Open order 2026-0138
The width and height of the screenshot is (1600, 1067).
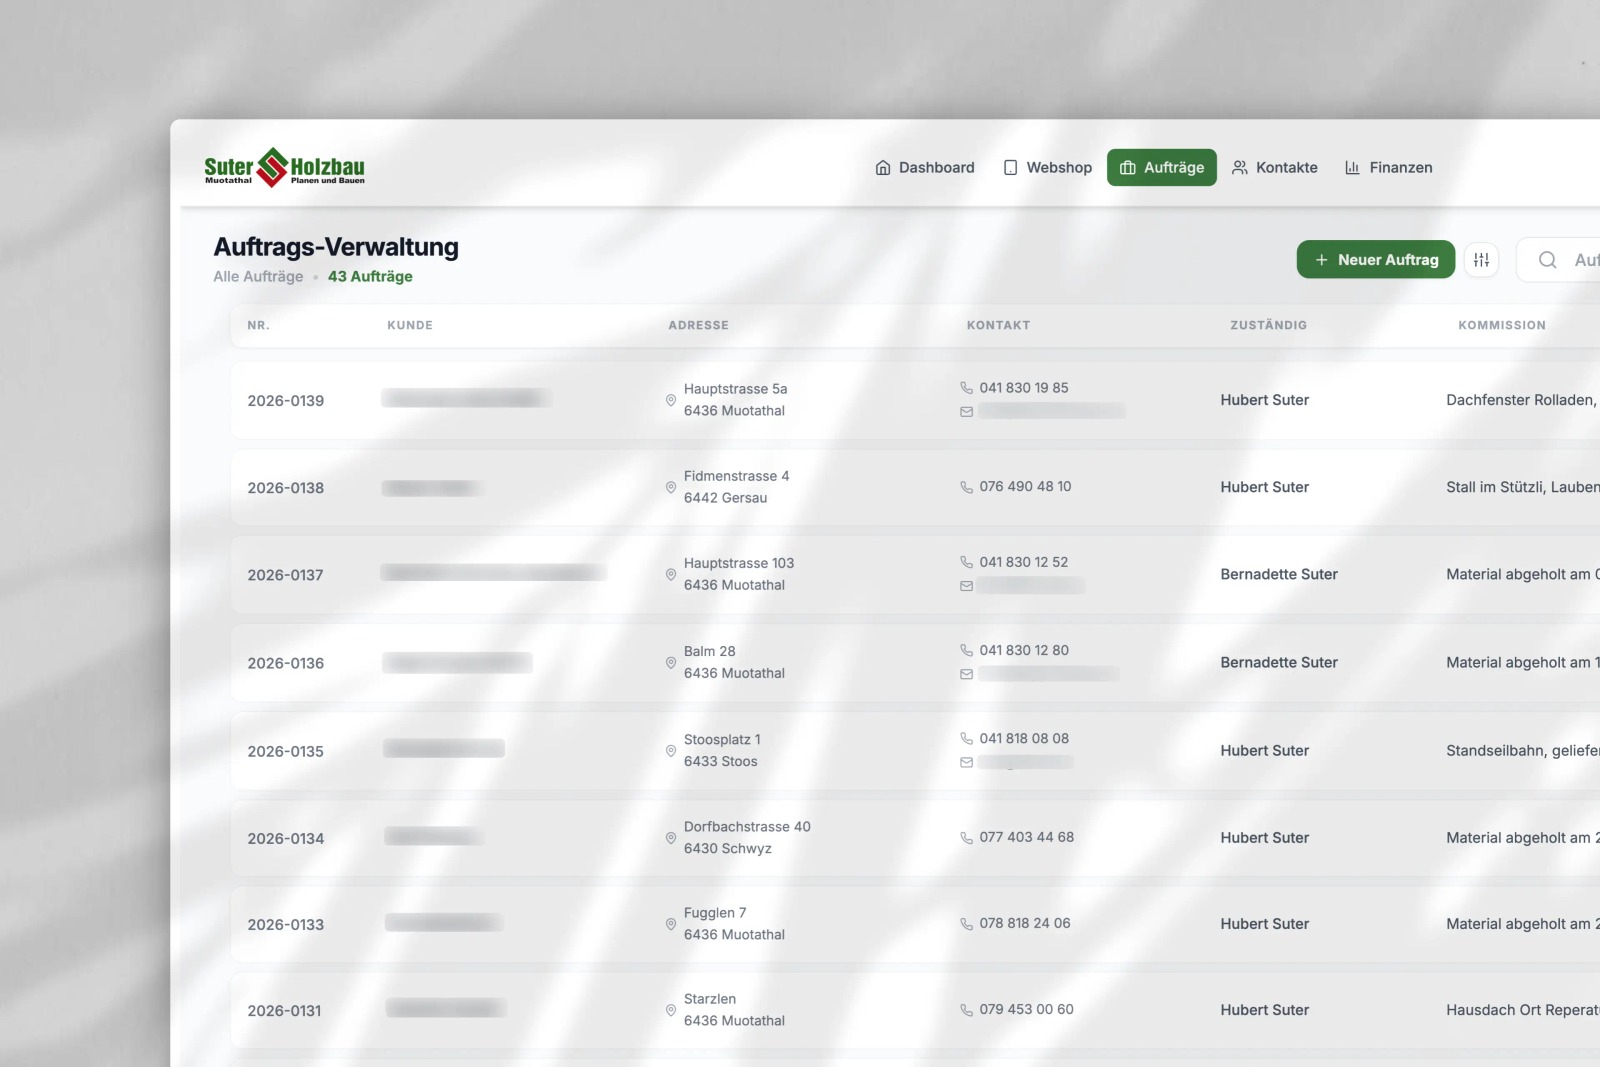pos(286,488)
